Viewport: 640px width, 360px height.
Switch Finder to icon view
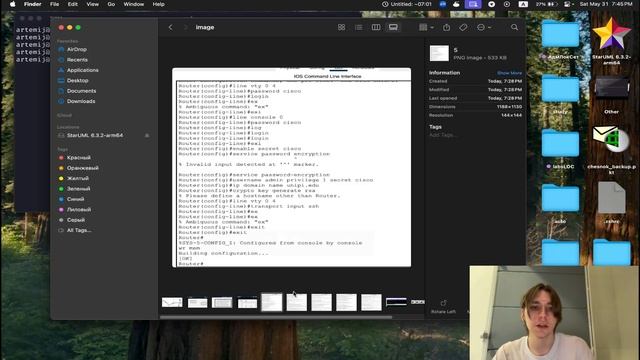pyautogui.click(x=341, y=27)
